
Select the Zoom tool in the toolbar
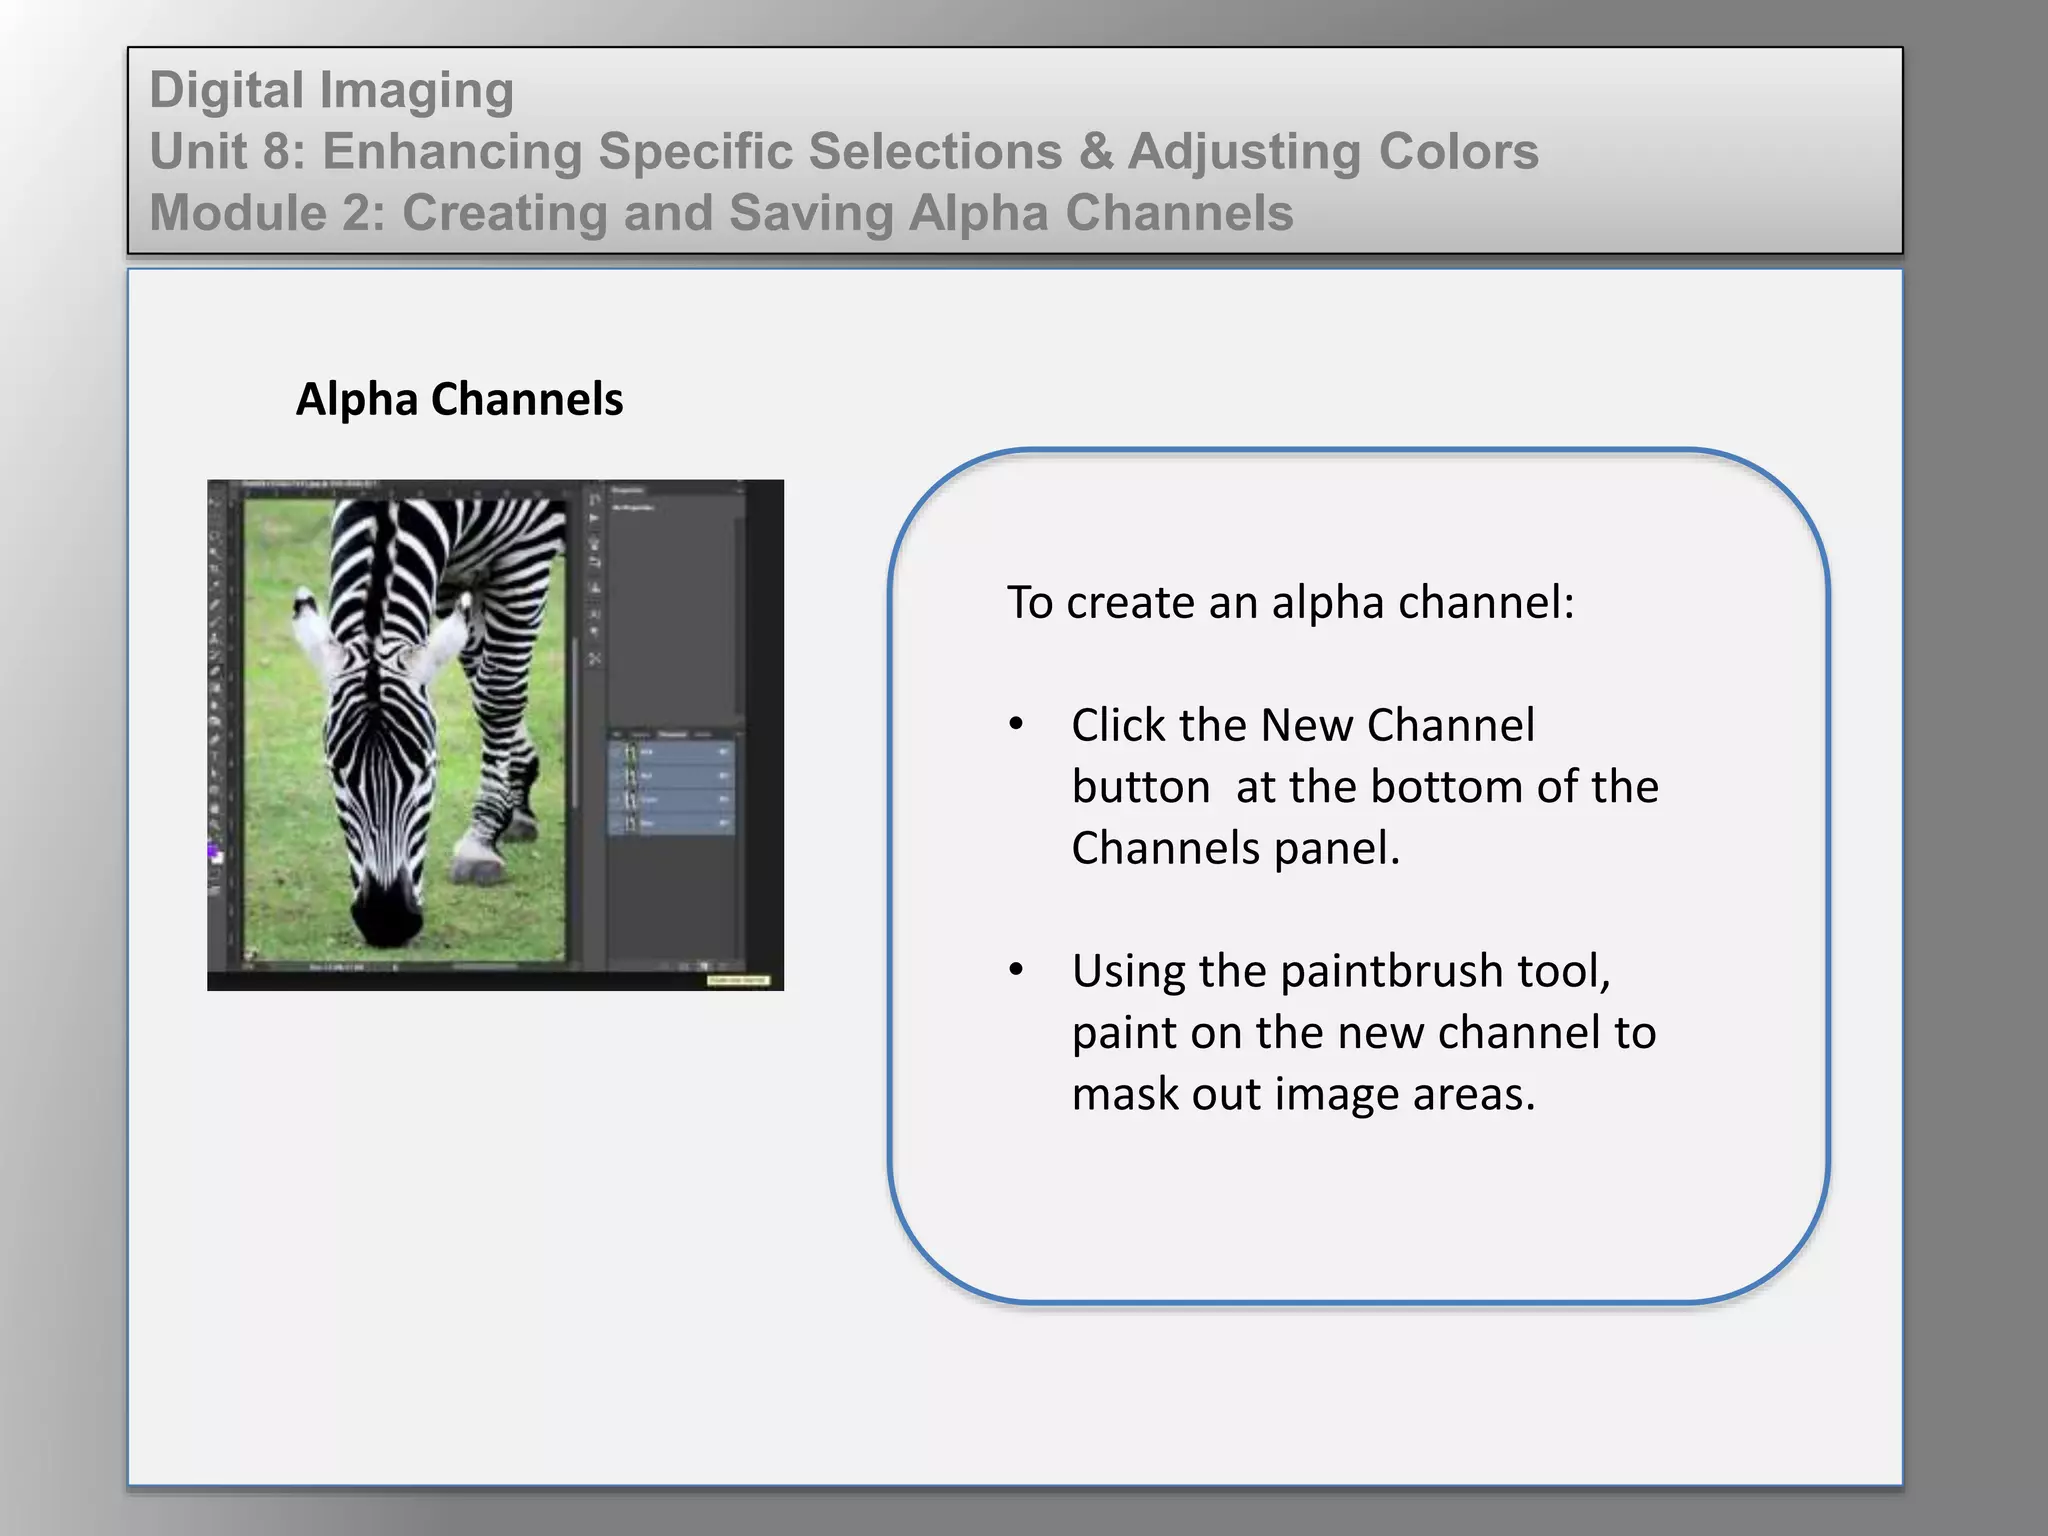[214, 825]
